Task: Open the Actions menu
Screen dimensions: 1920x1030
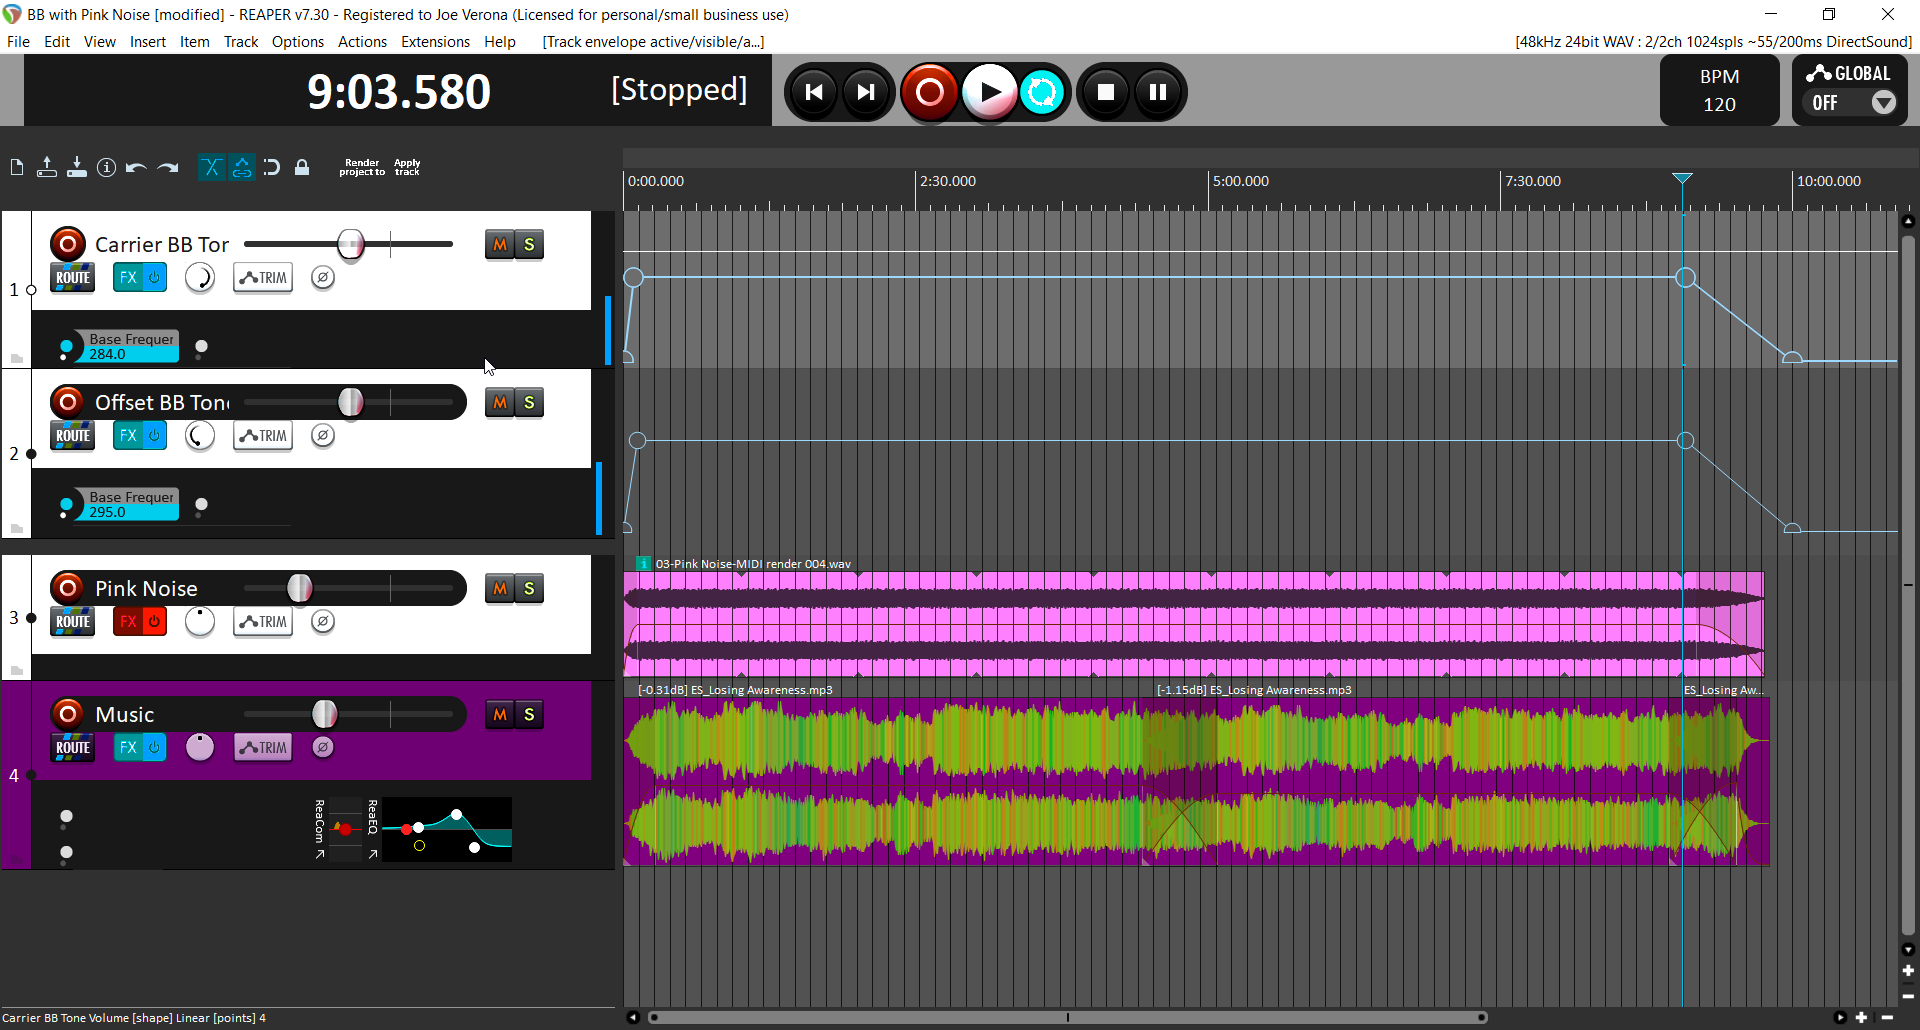Action: (362, 42)
